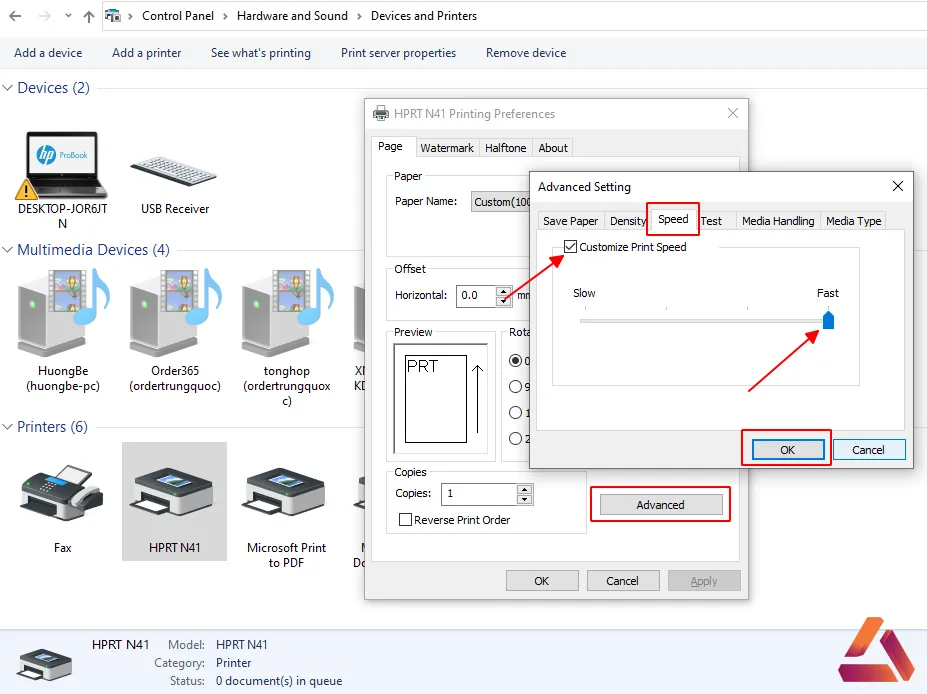The width and height of the screenshot is (927, 694).
Task: Select the Fax printer icon
Action: [62, 493]
